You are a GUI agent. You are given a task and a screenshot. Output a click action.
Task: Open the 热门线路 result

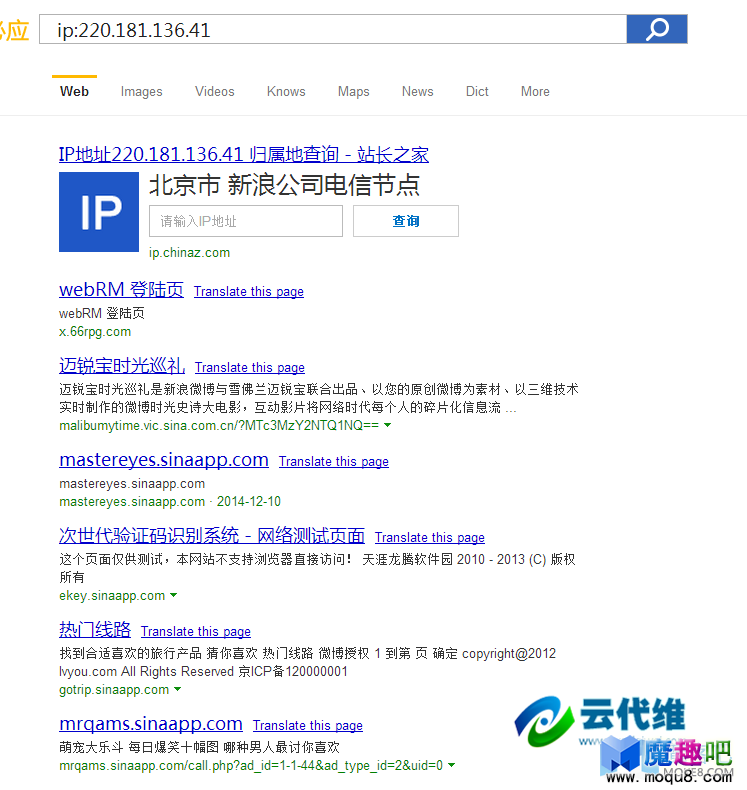95,630
